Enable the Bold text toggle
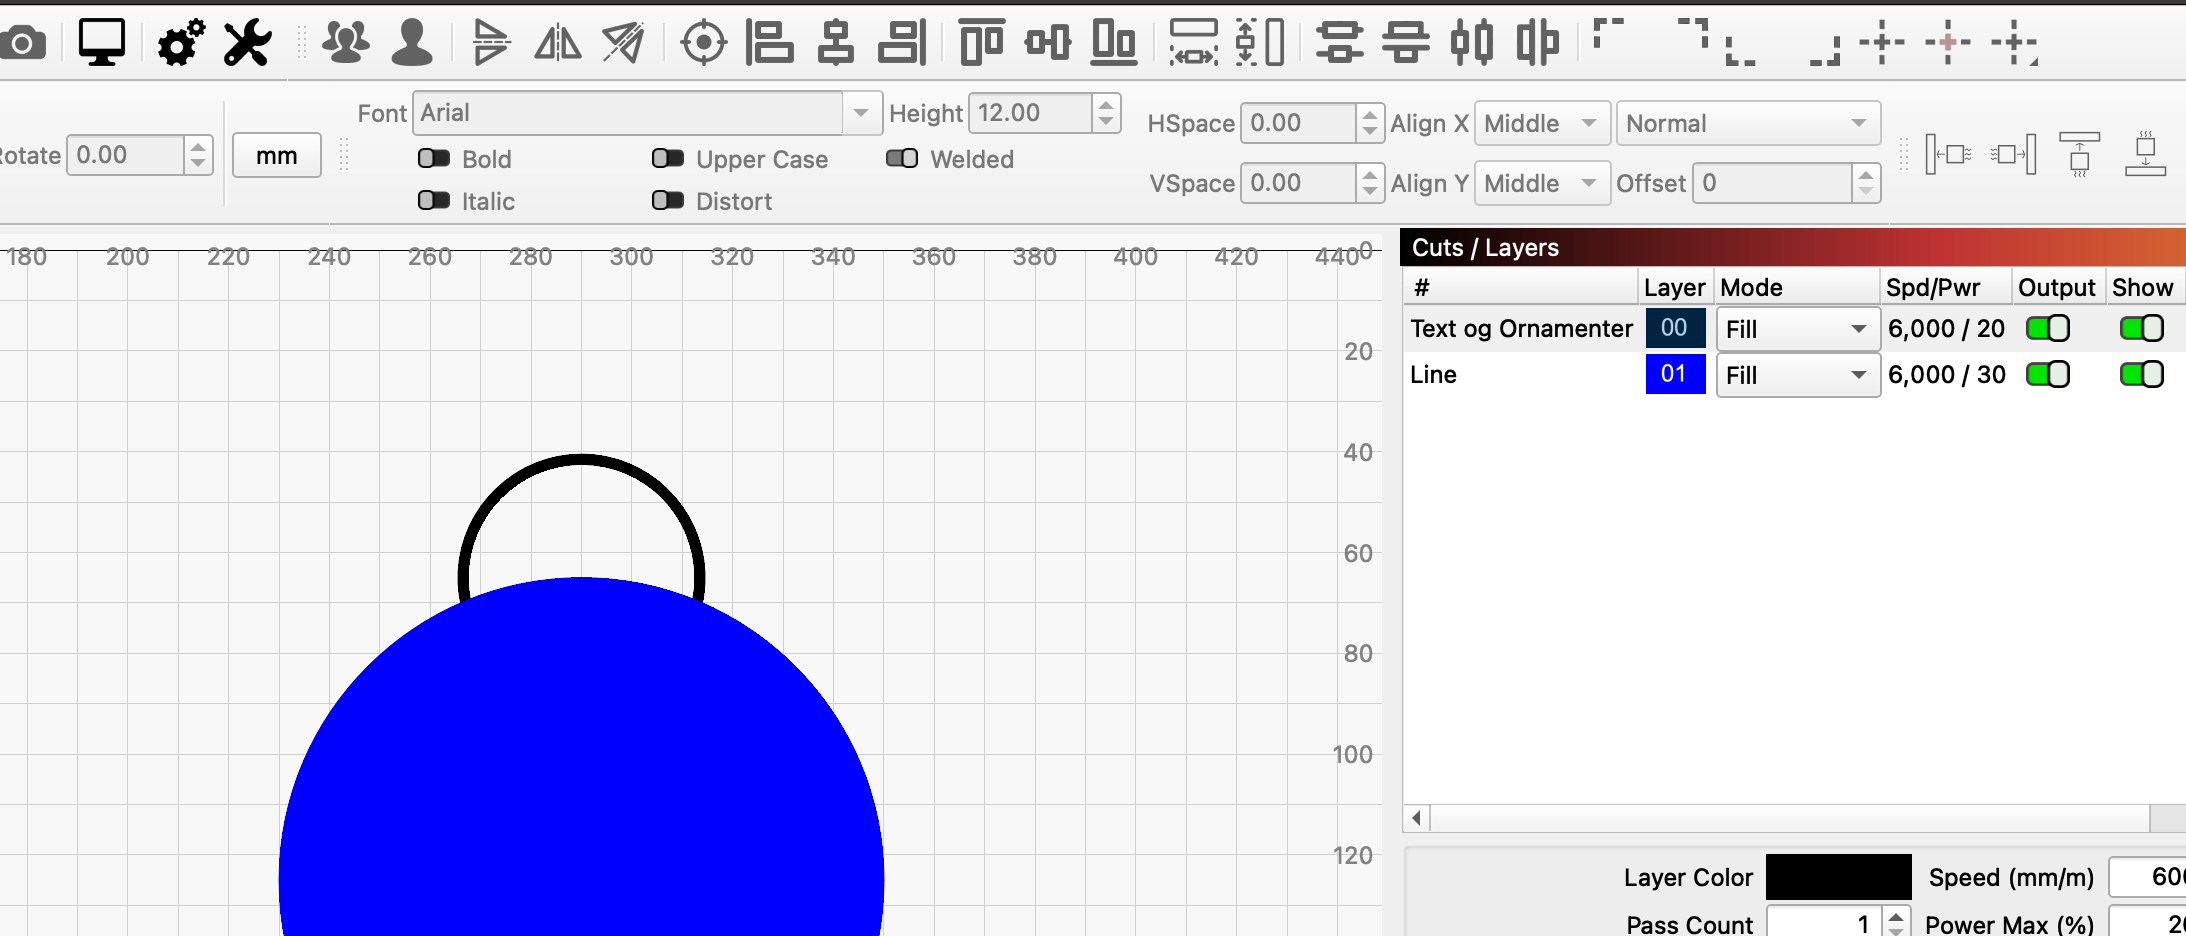The width and height of the screenshot is (2186, 936). (434, 159)
